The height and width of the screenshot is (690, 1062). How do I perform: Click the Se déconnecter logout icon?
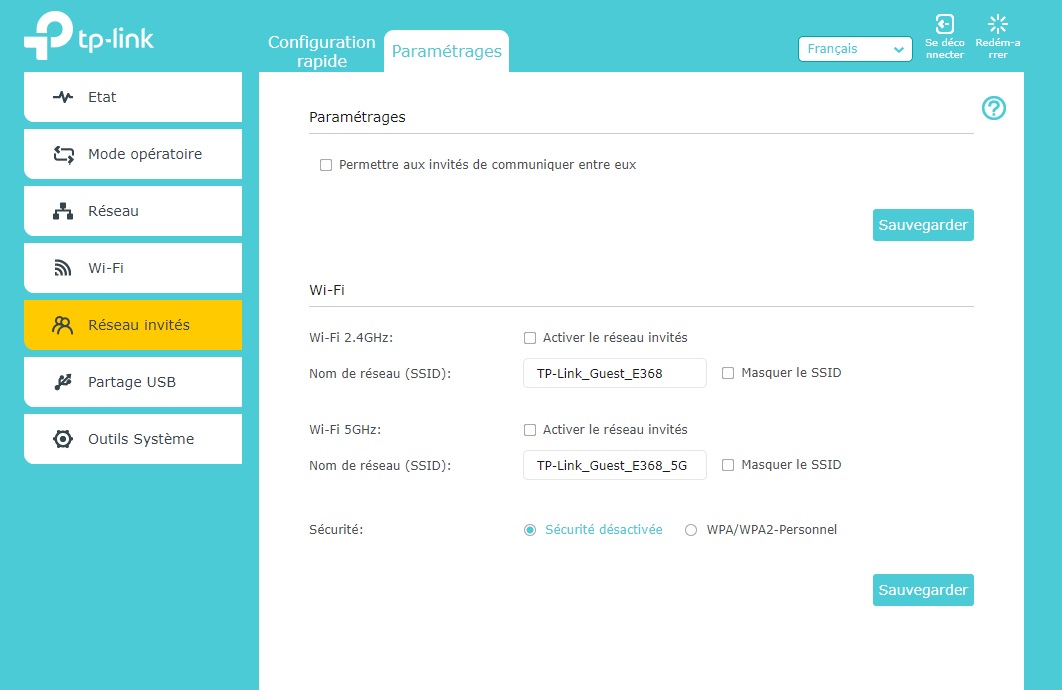point(944,25)
